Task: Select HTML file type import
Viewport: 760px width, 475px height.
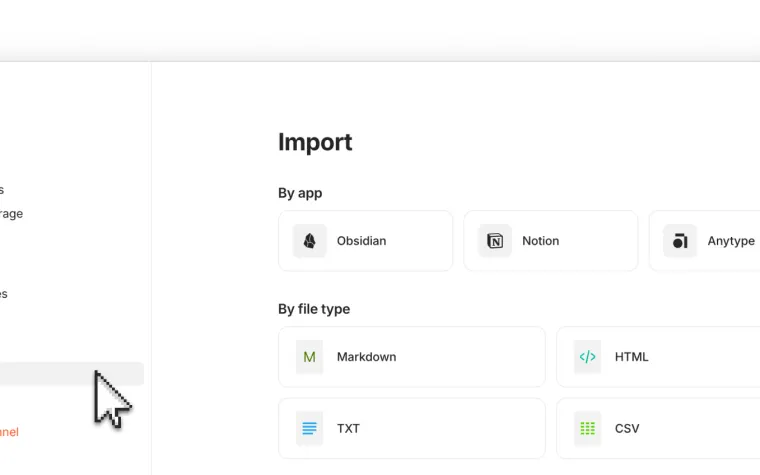Action: click(658, 357)
